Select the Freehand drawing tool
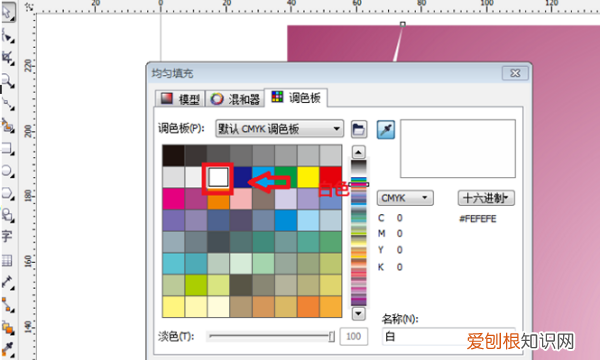 click(8, 104)
